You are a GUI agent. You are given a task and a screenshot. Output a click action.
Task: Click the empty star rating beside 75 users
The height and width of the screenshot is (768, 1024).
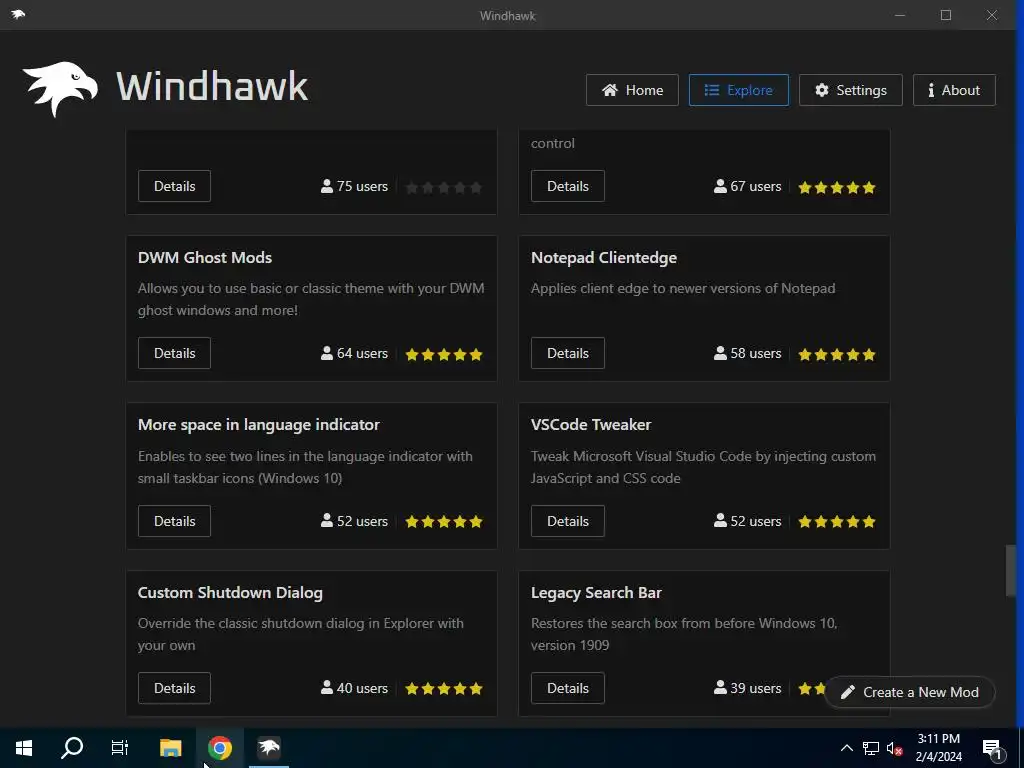pyautogui.click(x=444, y=187)
